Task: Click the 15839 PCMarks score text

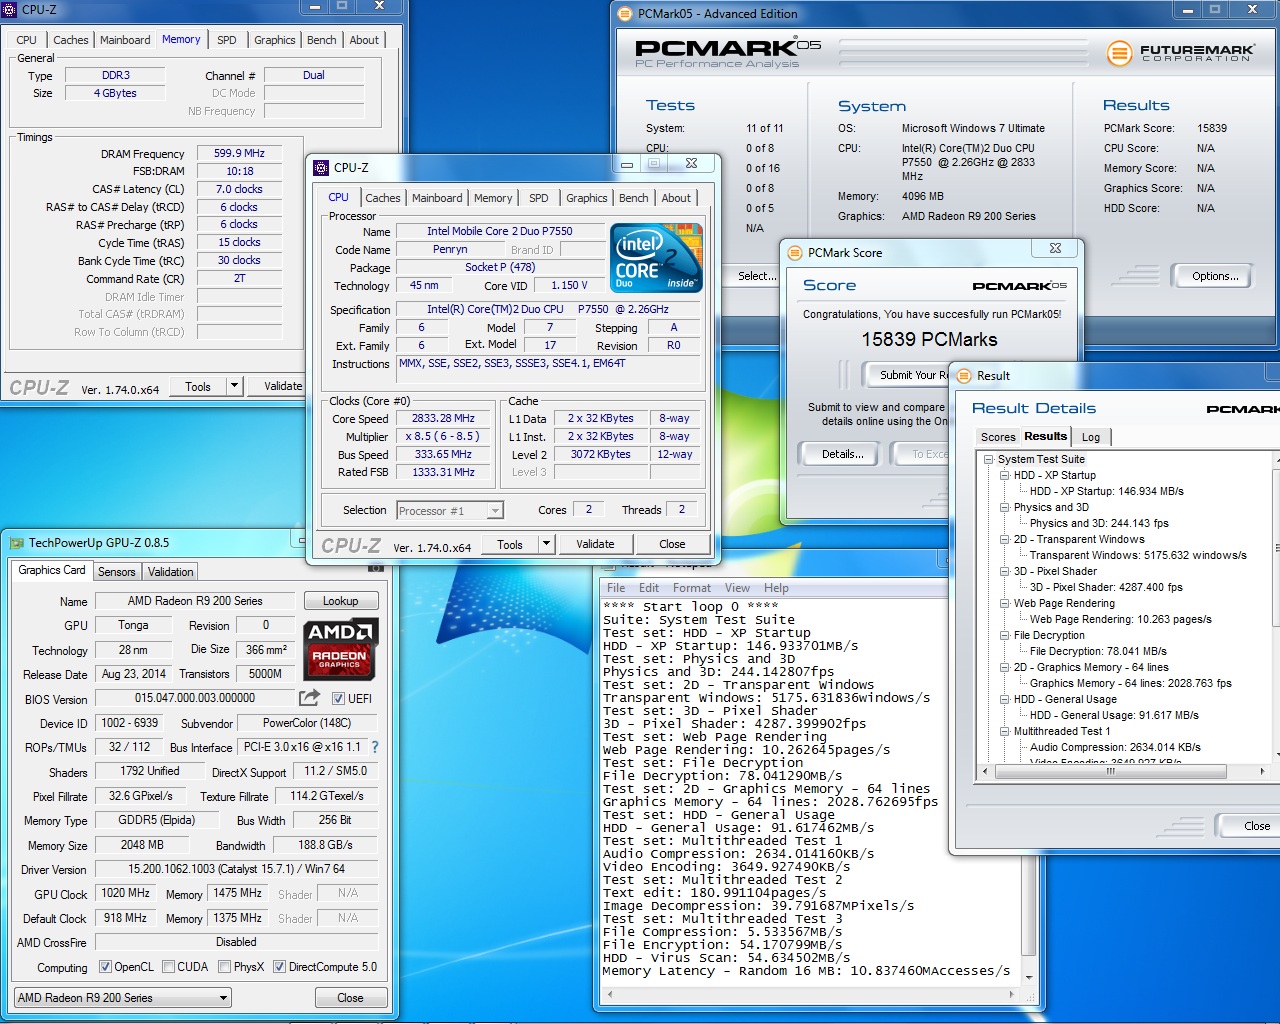Action: (930, 340)
